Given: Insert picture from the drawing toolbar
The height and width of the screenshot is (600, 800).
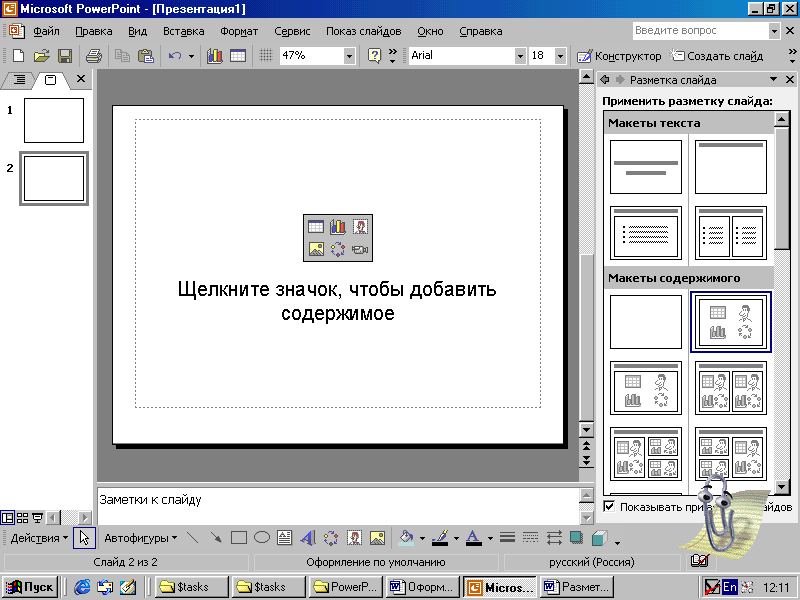Looking at the screenshot, I should pos(377,538).
